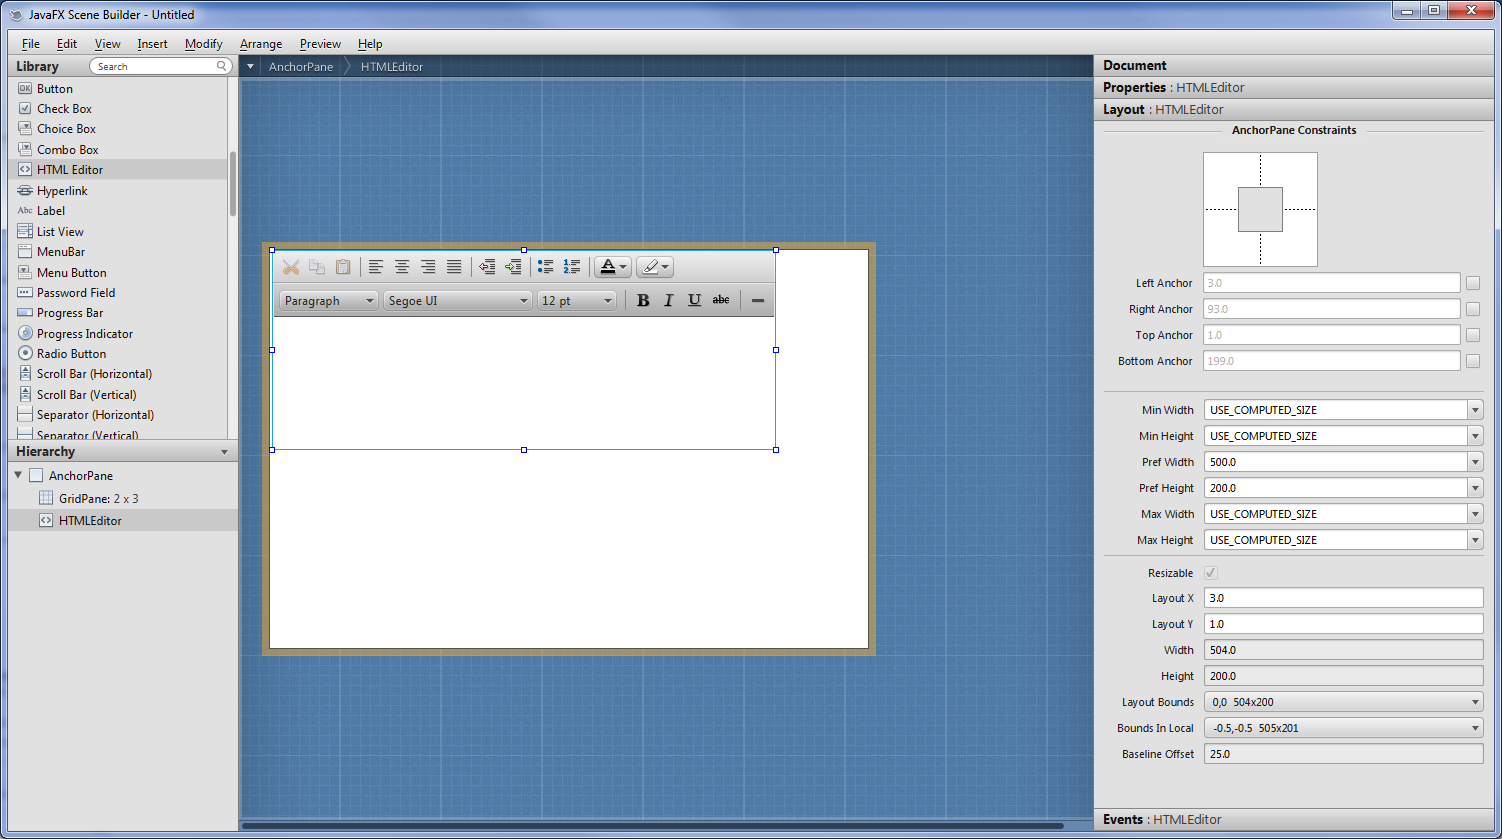This screenshot has height=839, width=1502.
Task: Open the Segoe UI font dropdown
Action: [x=457, y=301]
